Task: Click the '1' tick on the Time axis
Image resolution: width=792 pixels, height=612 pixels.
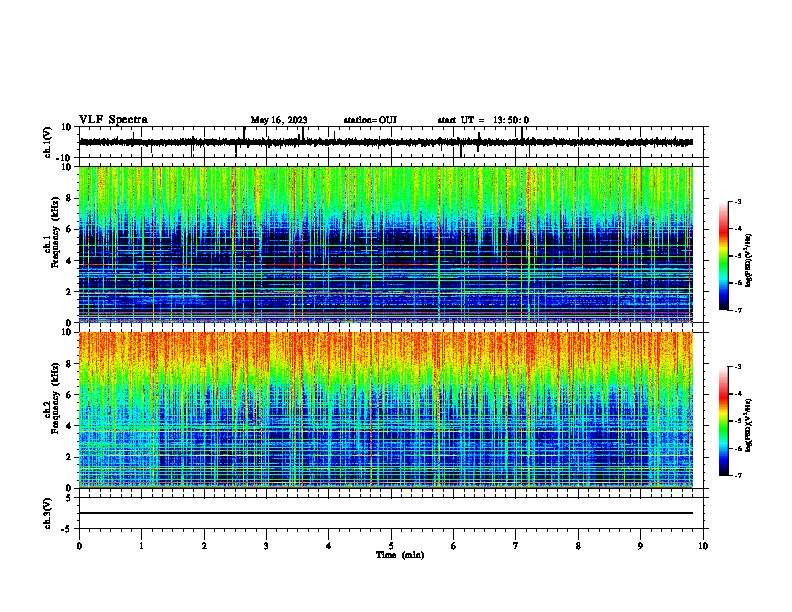Action: pos(141,546)
